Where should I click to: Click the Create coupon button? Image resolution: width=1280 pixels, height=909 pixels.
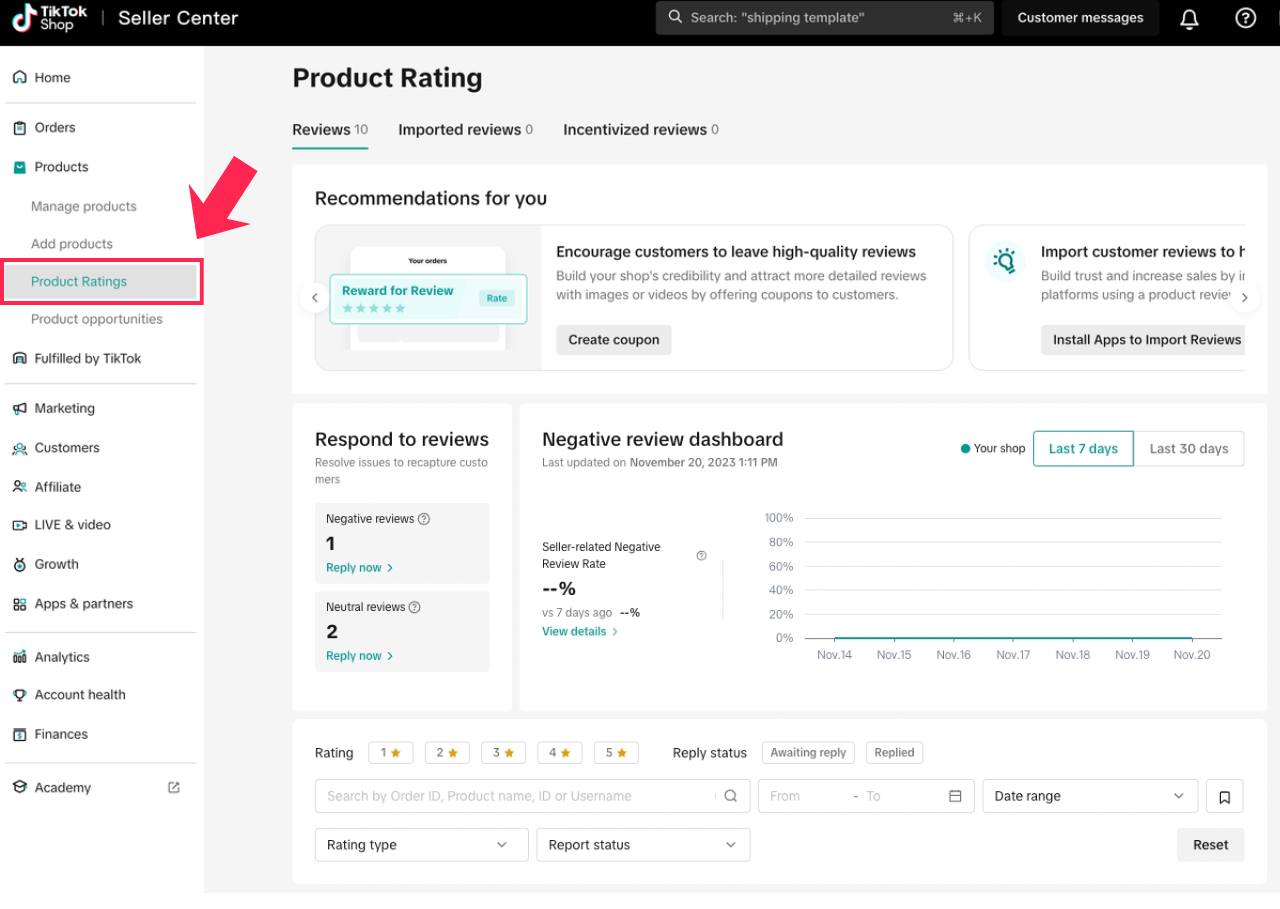[x=614, y=340]
